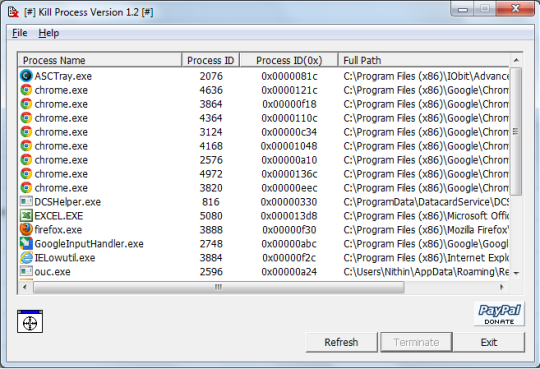Open the Help menu
The width and height of the screenshot is (540, 369).
(49, 33)
